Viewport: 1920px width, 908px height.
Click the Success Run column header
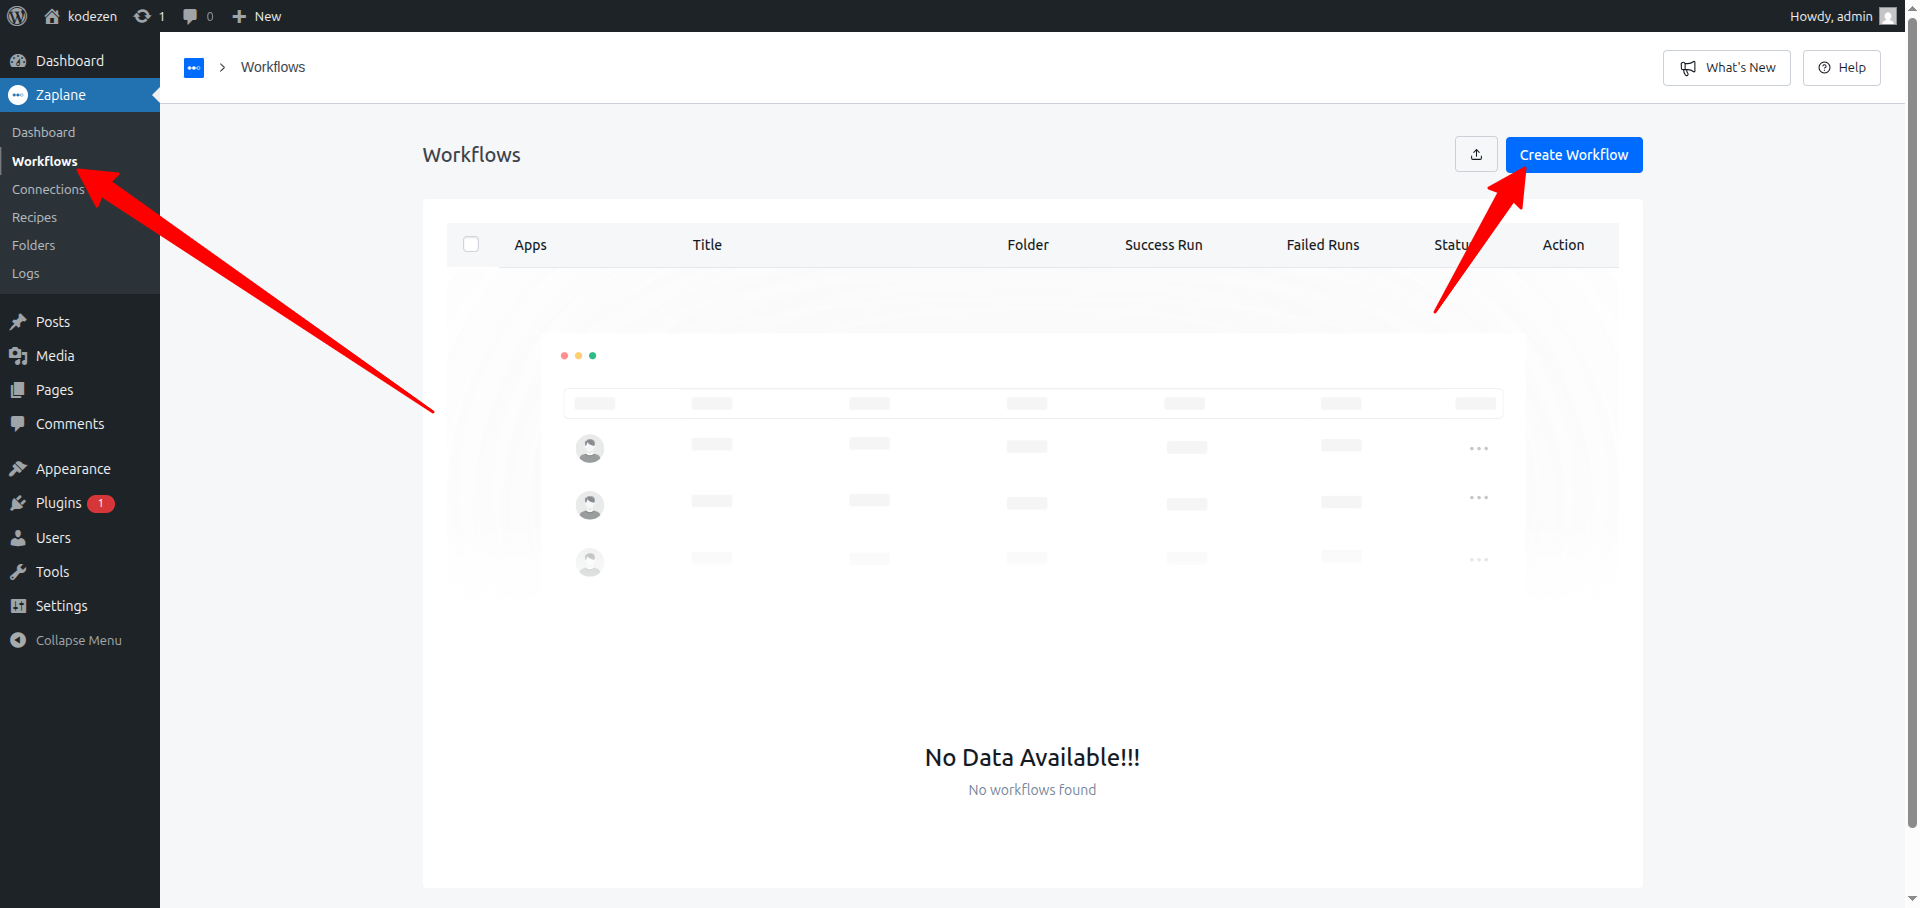[1163, 245]
